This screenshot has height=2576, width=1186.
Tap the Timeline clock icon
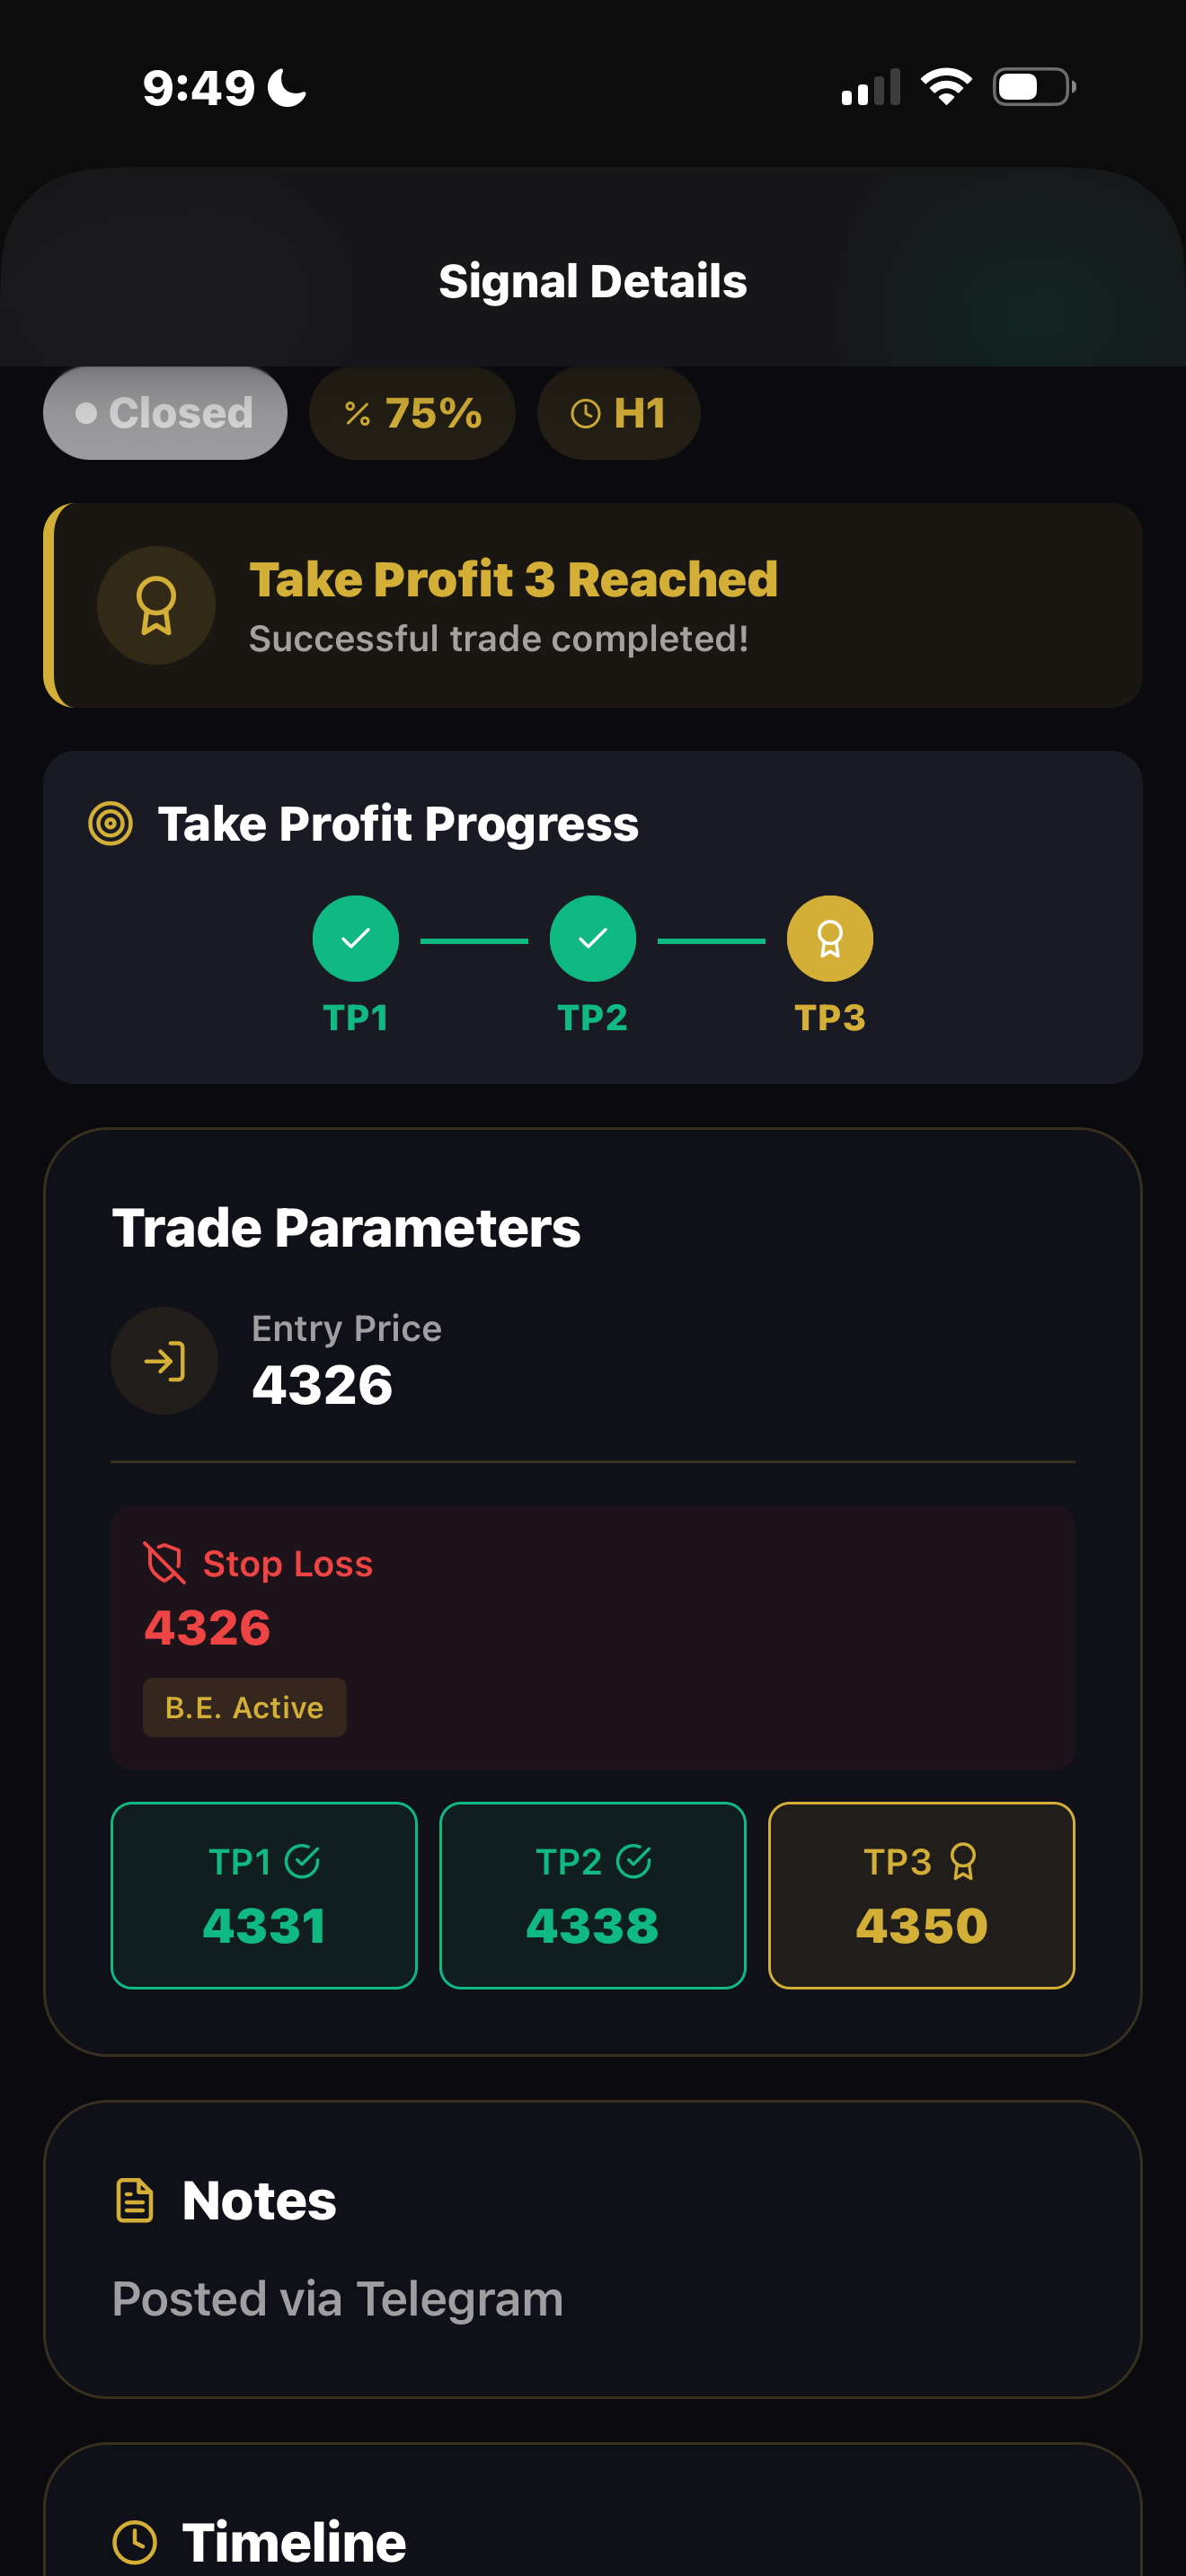pyautogui.click(x=135, y=2541)
